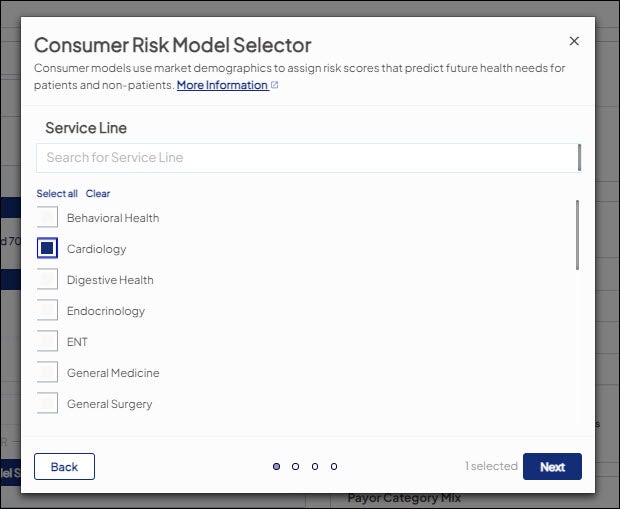Select the ENT checkbox
The height and width of the screenshot is (509, 620).
47,342
